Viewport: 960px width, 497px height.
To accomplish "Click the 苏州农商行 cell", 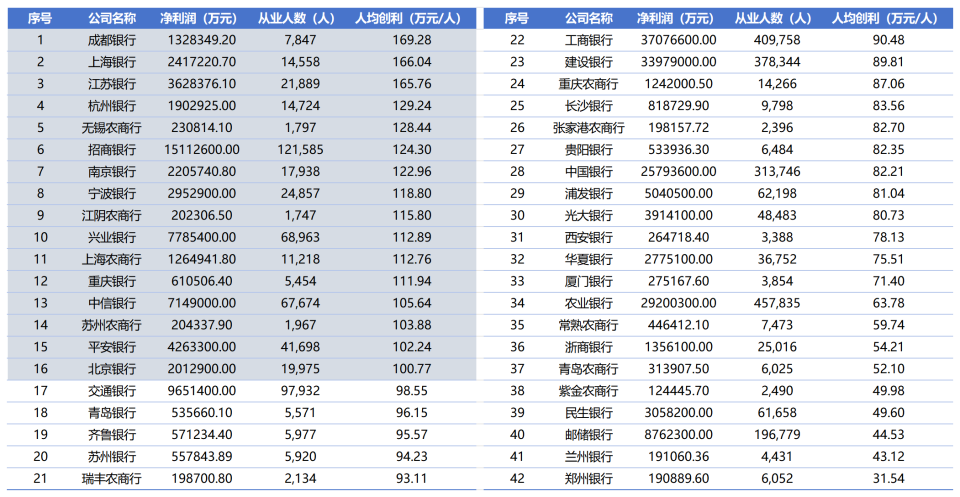I will pos(111,325).
